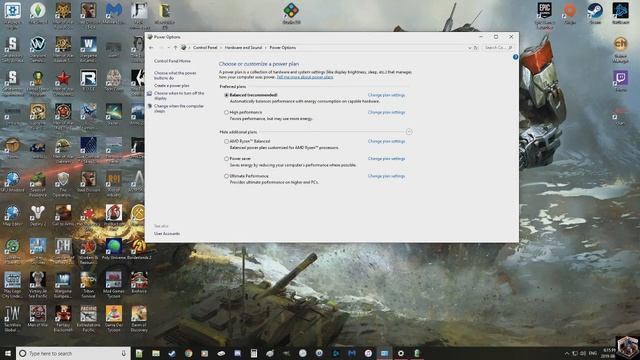Open the Poly Universe desktop shortcut

[x=113, y=249]
